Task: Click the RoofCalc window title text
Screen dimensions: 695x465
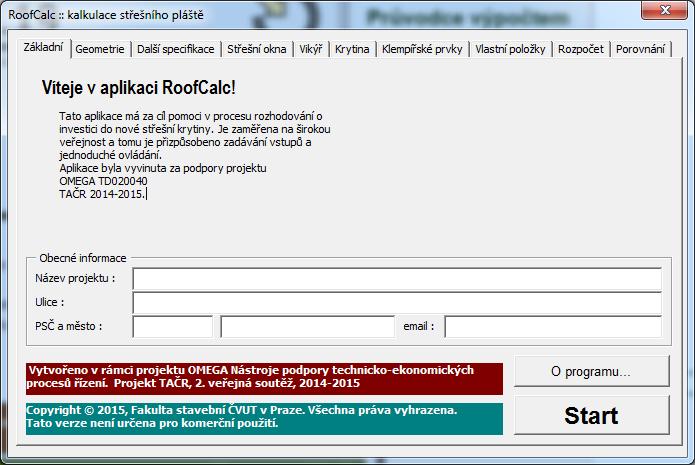Action: pyautogui.click(x=106, y=15)
